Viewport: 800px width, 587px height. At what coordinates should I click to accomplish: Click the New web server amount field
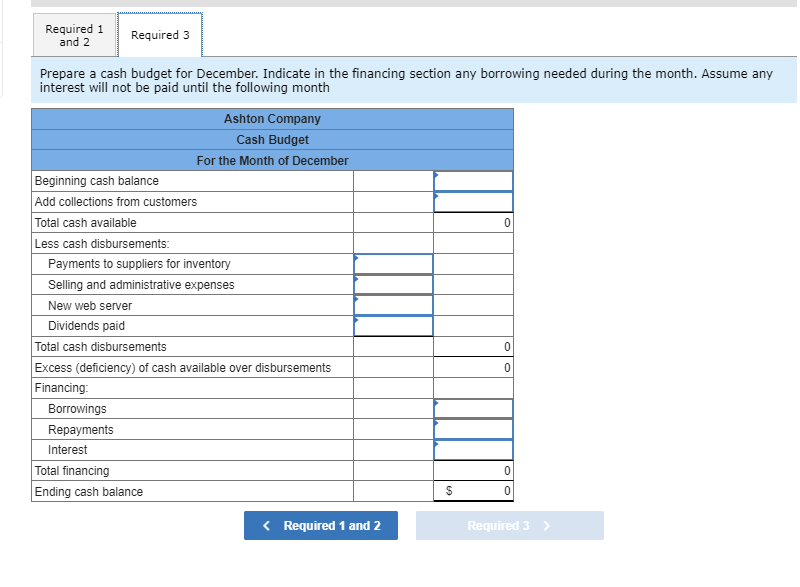pyautogui.click(x=393, y=305)
